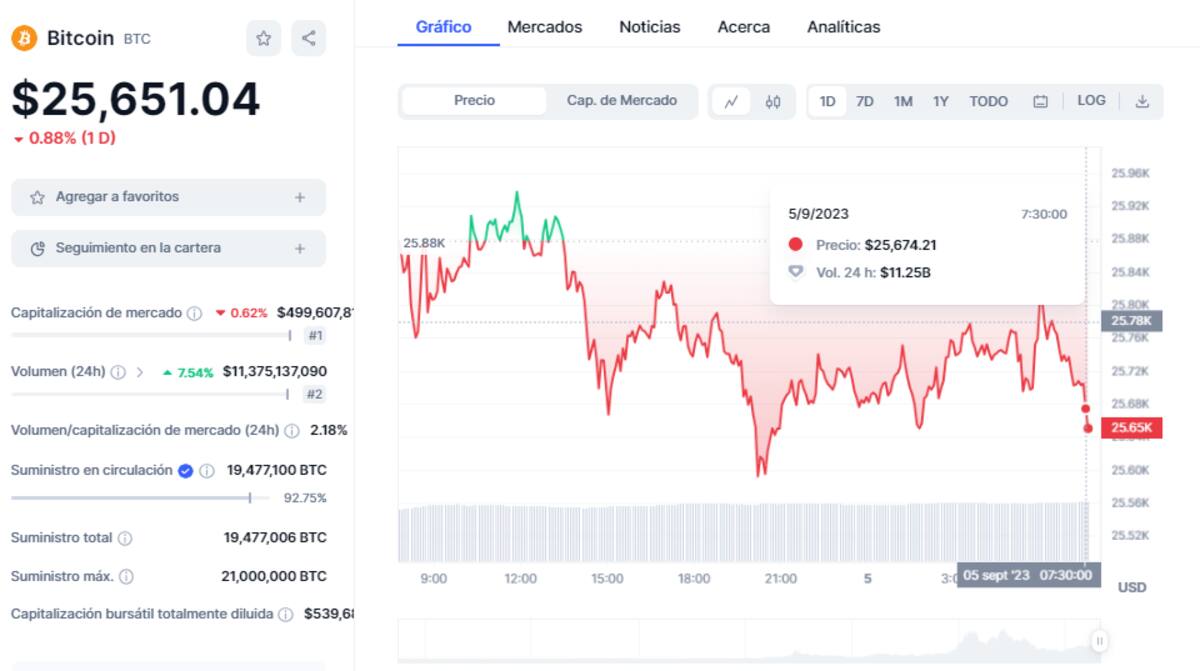Select the 7D time range
Screen dimensions: 1200x671
coord(865,101)
